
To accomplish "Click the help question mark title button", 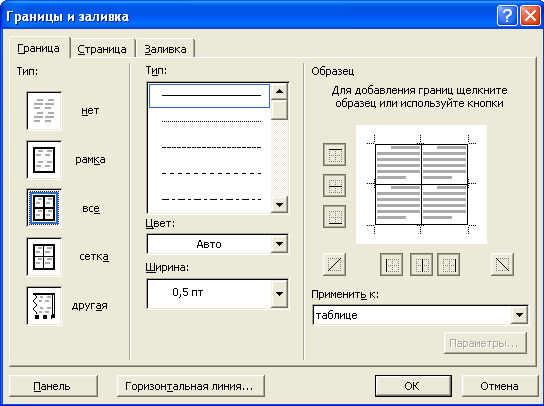I will pos(507,16).
